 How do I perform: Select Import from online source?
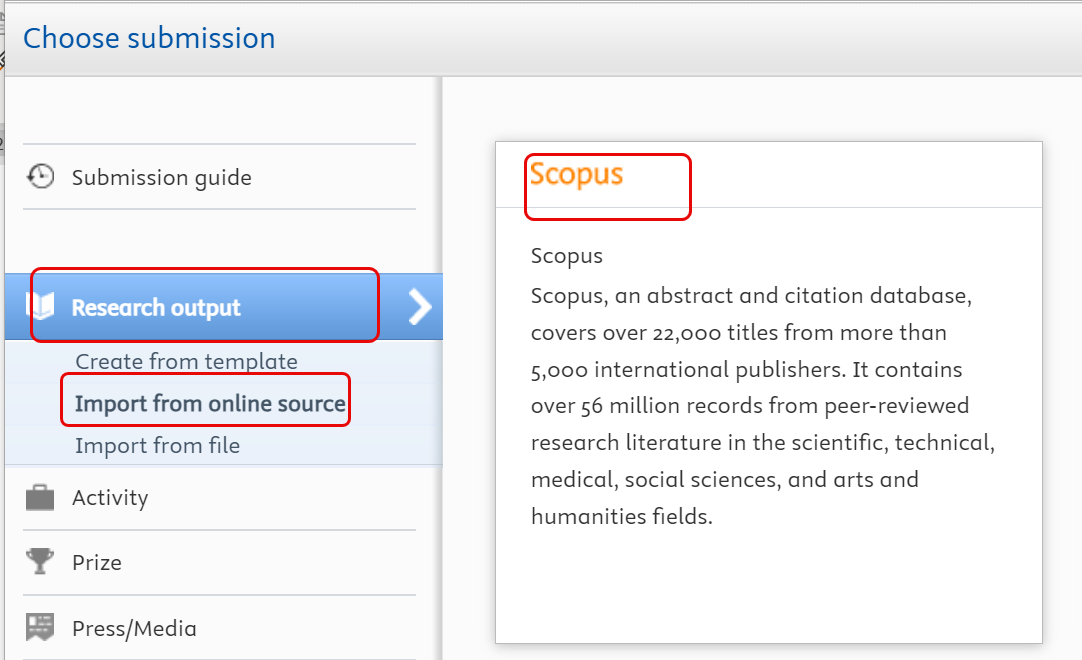(205, 399)
